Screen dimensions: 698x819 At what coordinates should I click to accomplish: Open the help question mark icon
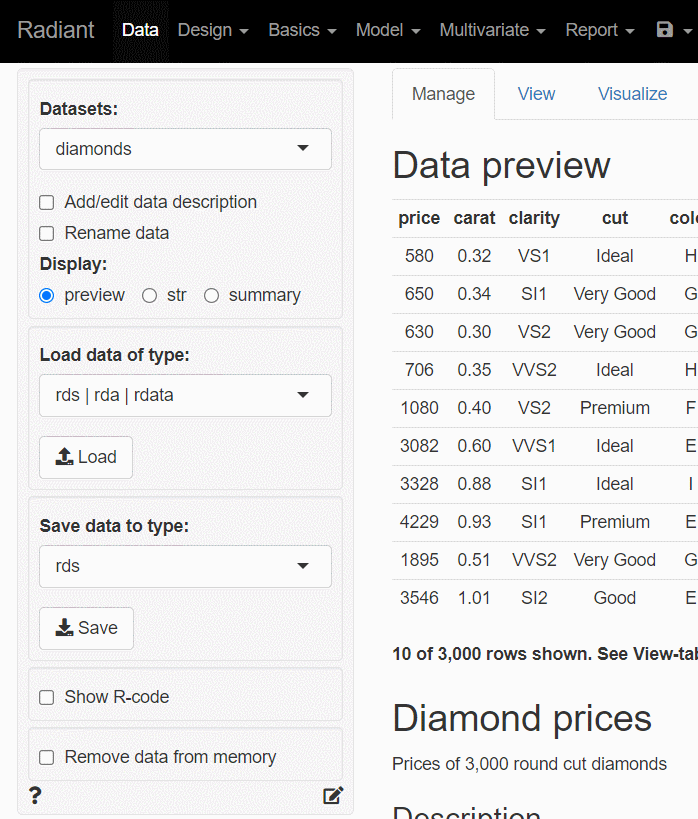[x=35, y=796]
